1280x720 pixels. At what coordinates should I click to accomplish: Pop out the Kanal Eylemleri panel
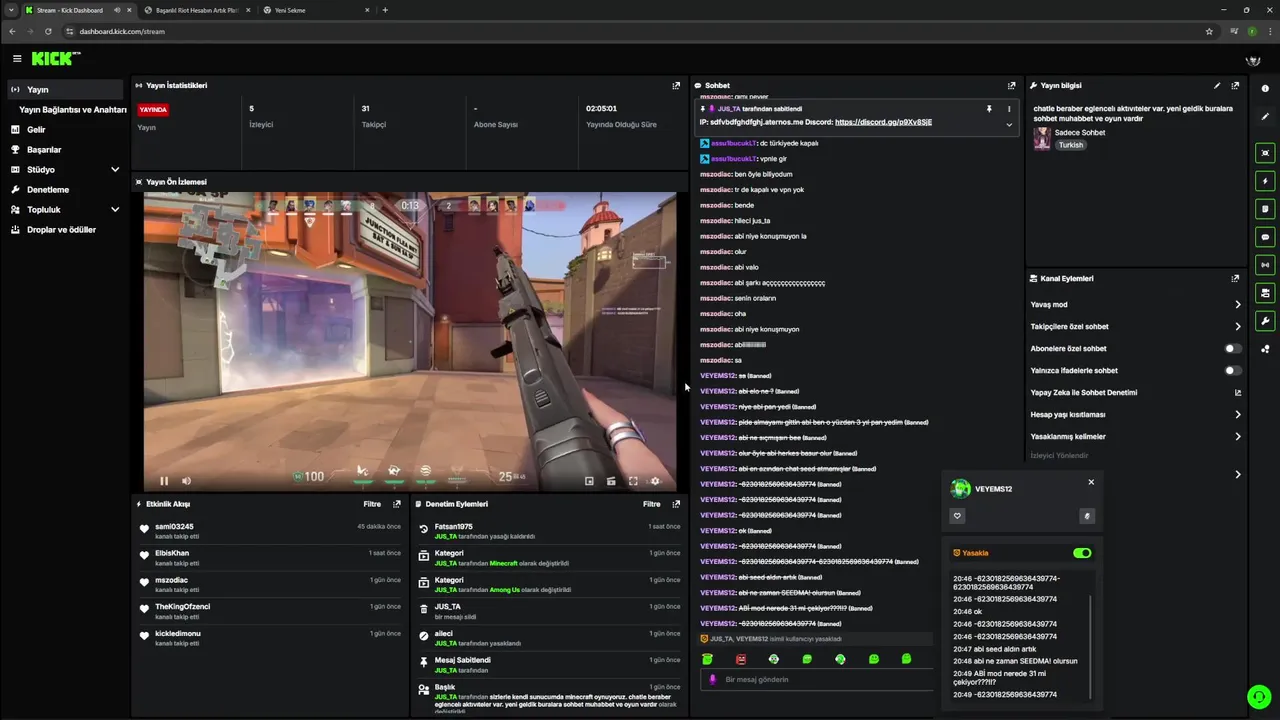point(1235,278)
